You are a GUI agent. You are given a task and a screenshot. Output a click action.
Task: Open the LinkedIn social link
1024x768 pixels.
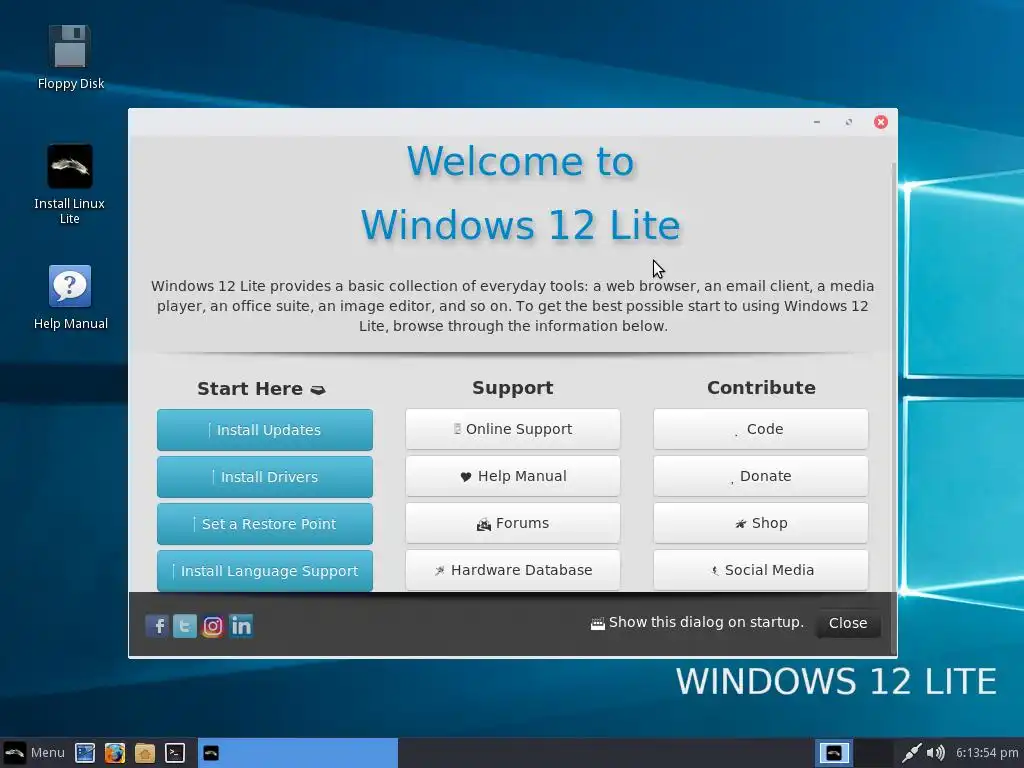click(241, 626)
